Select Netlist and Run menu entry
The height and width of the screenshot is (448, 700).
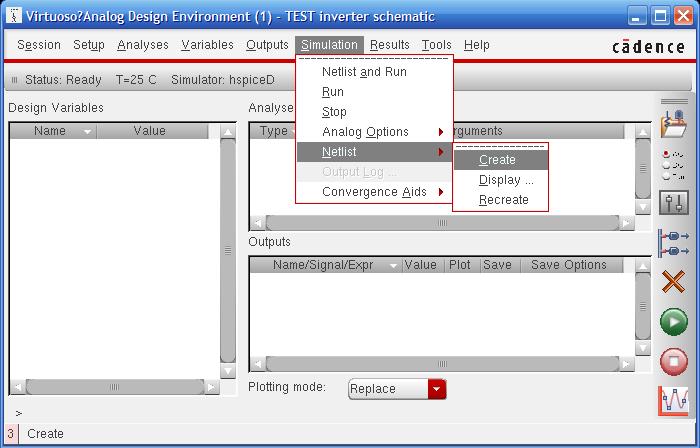364,72
